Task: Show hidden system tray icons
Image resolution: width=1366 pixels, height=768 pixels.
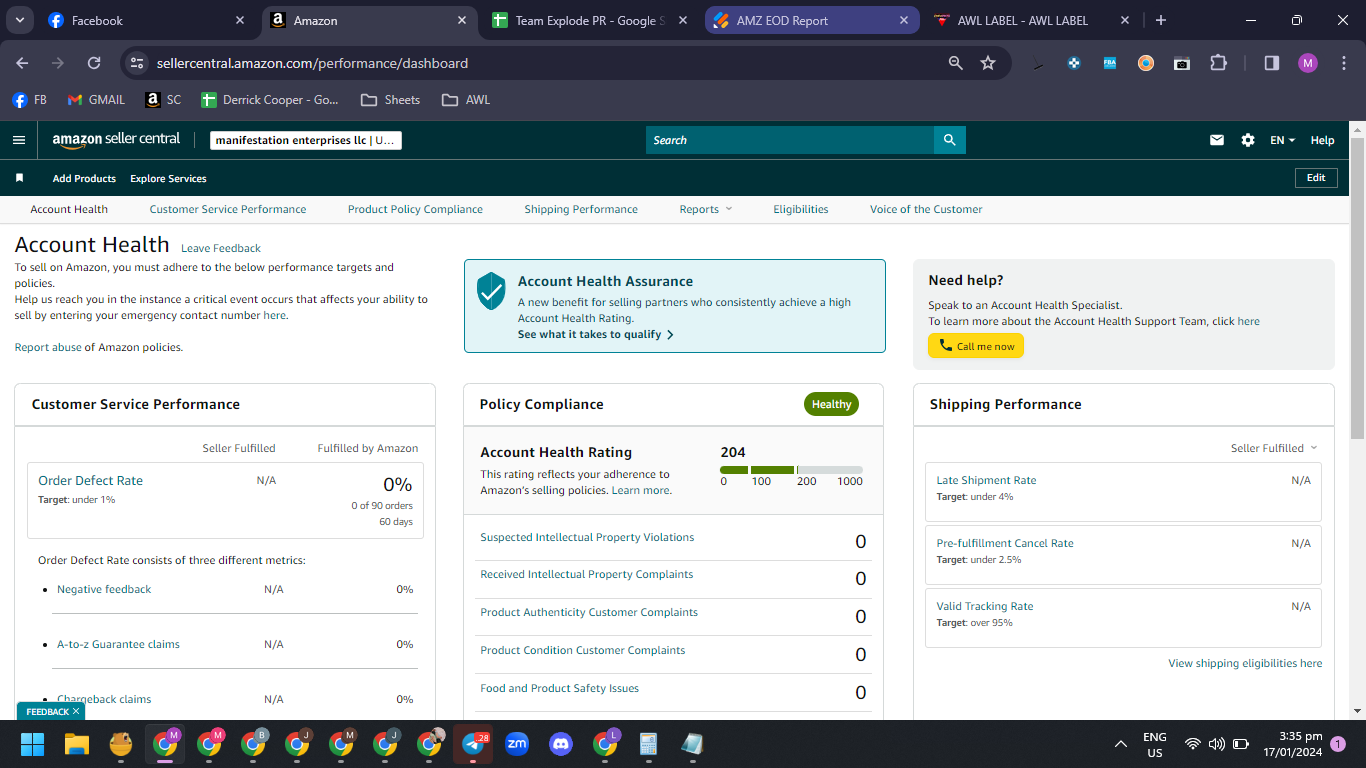Action: pos(1123,743)
